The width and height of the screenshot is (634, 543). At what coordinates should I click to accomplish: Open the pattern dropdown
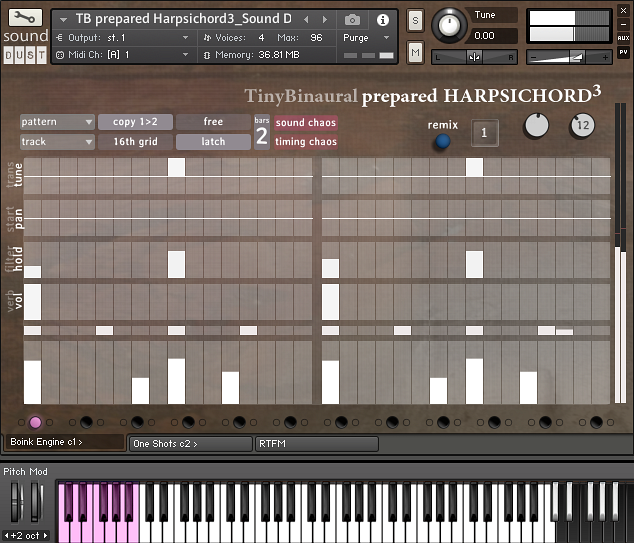point(57,122)
